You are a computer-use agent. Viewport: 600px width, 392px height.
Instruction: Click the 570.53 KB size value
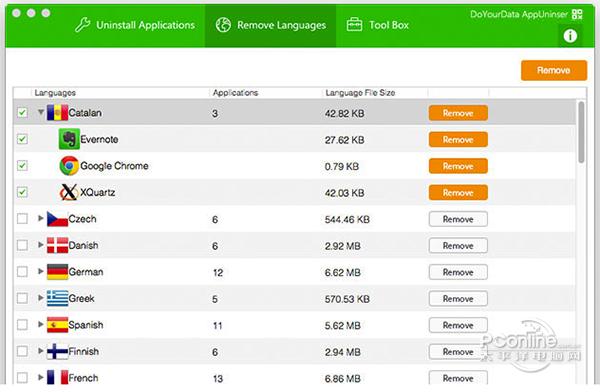[x=347, y=299]
